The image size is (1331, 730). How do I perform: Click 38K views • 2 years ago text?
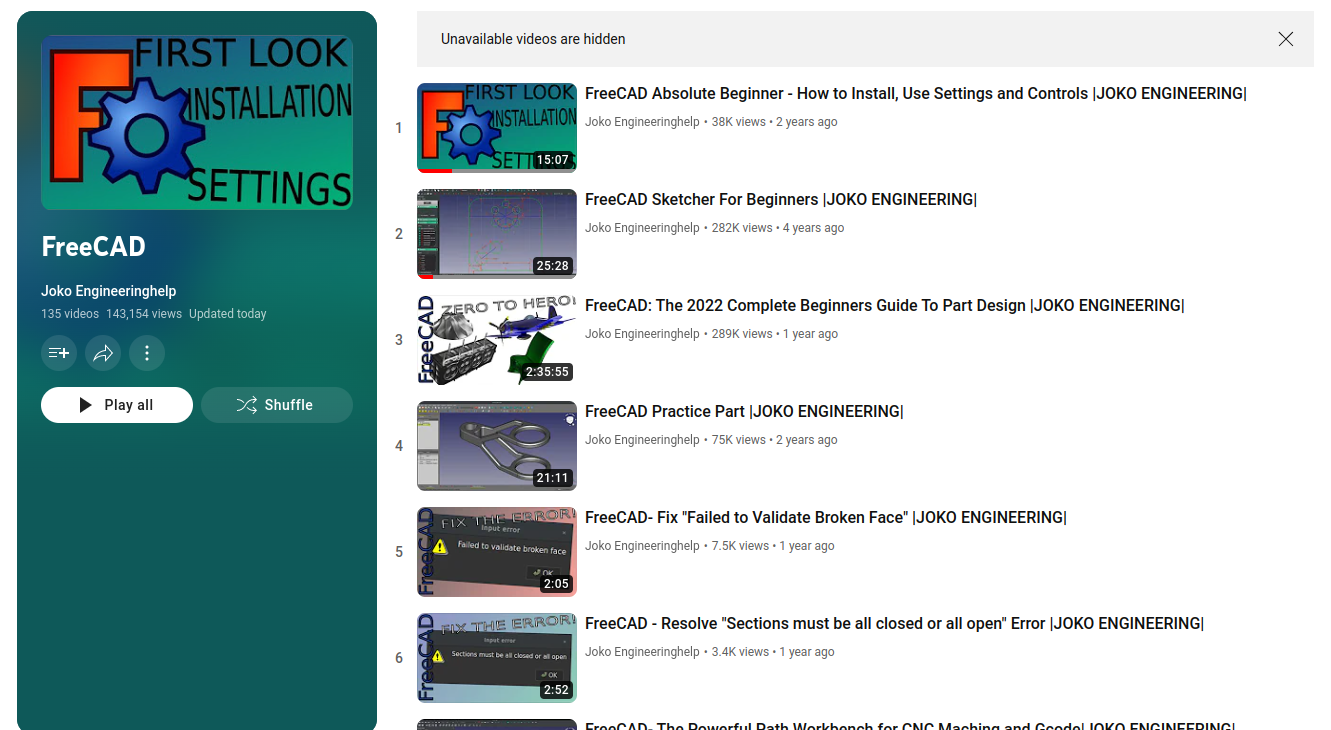tap(775, 122)
